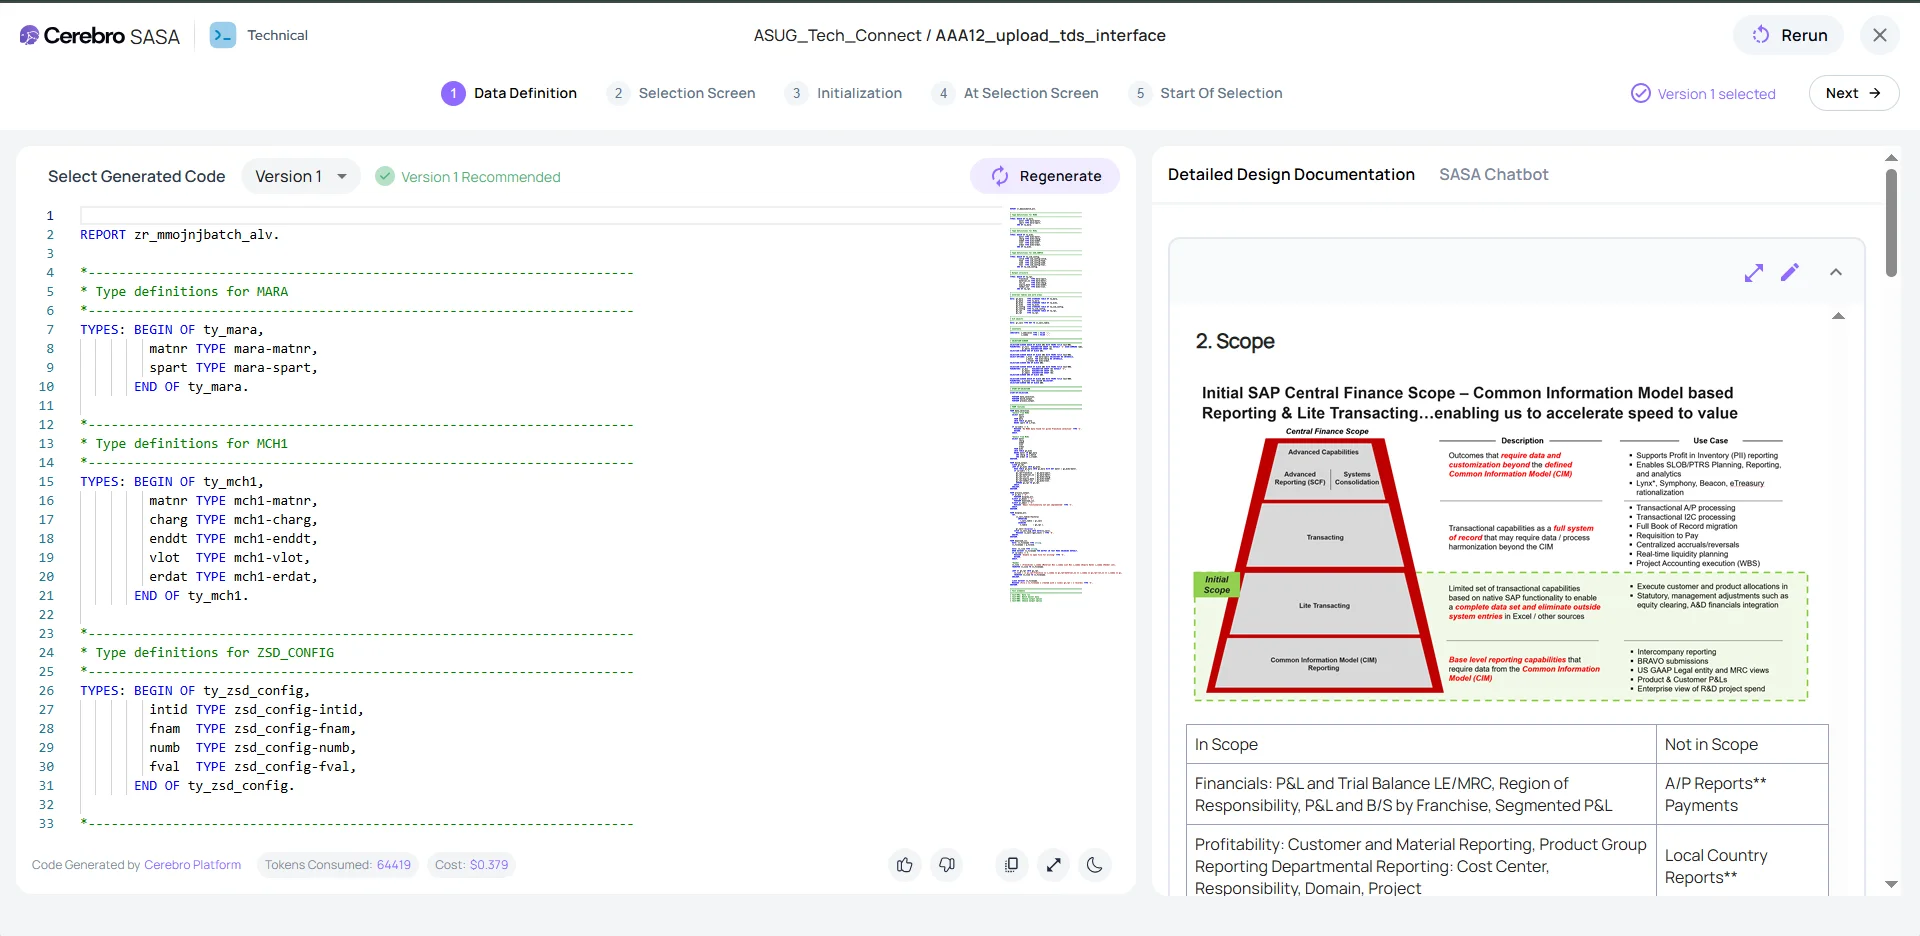
Task: Give the generated code a thumbs down
Action: [947, 865]
